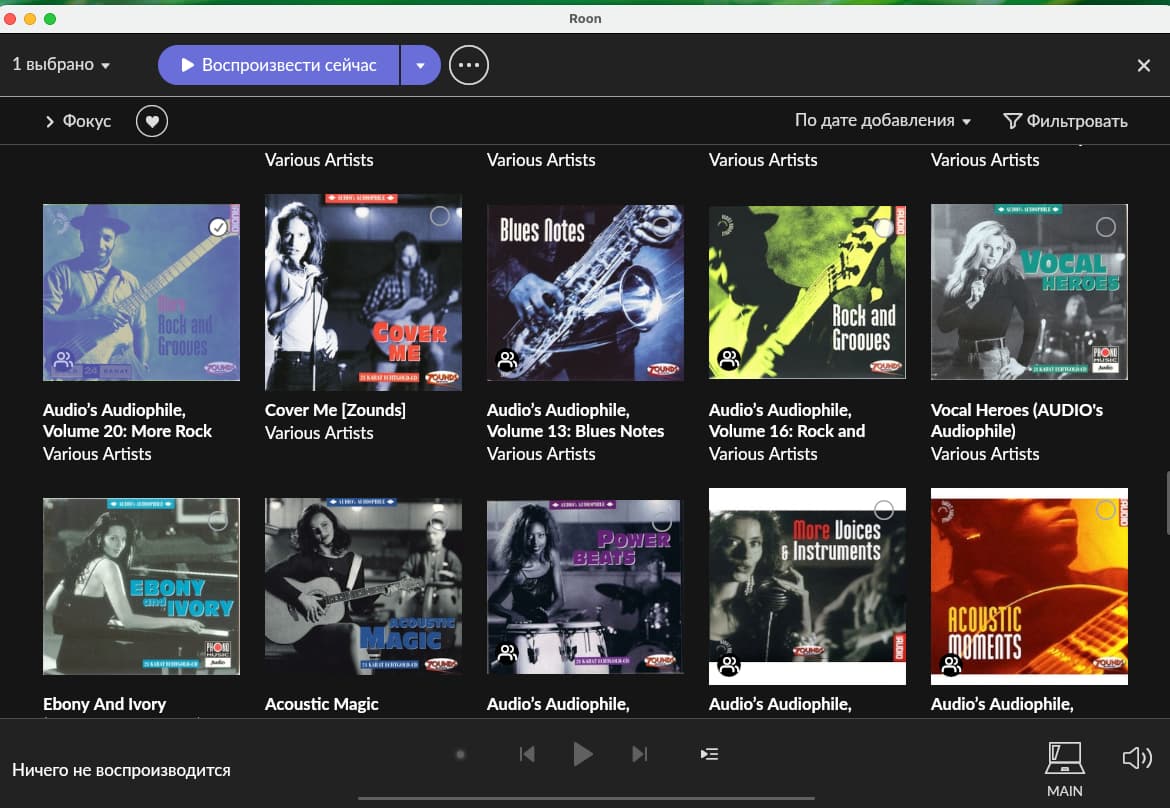Open the three-dot more options menu
1170x808 pixels.
coord(469,65)
